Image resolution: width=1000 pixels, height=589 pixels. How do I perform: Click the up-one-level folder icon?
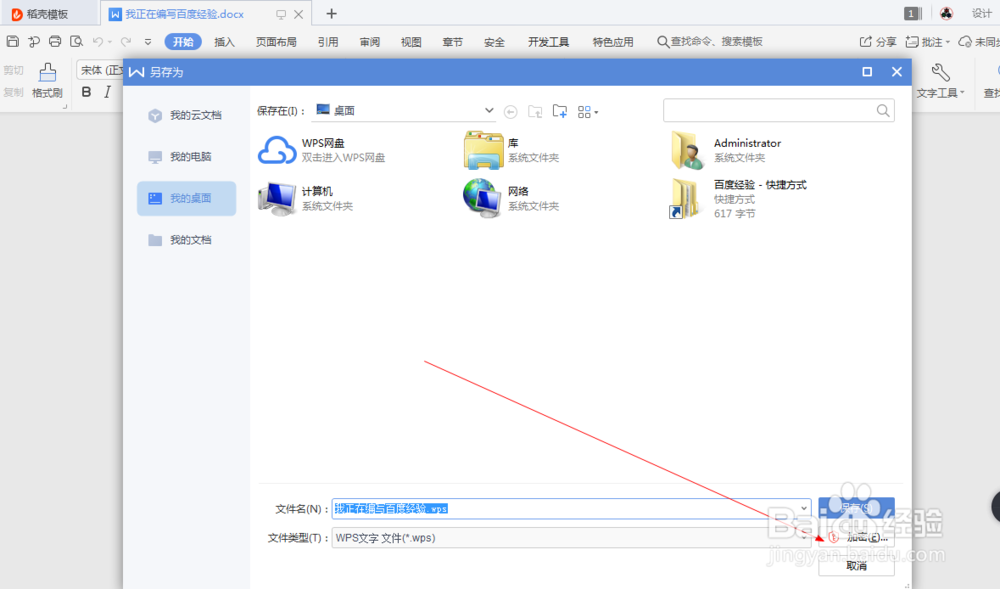tap(535, 112)
